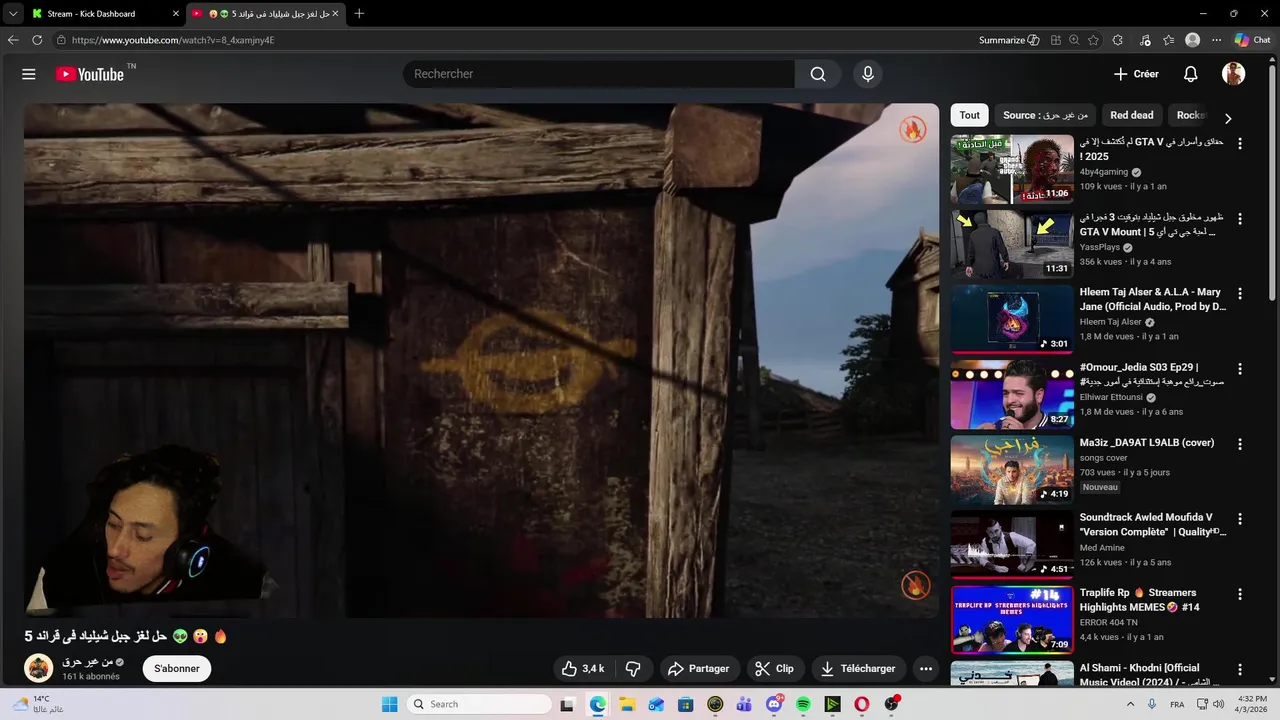This screenshot has height=720, width=1280.
Task: Close the Kick Dashboard browser tab
Action: [176, 14]
